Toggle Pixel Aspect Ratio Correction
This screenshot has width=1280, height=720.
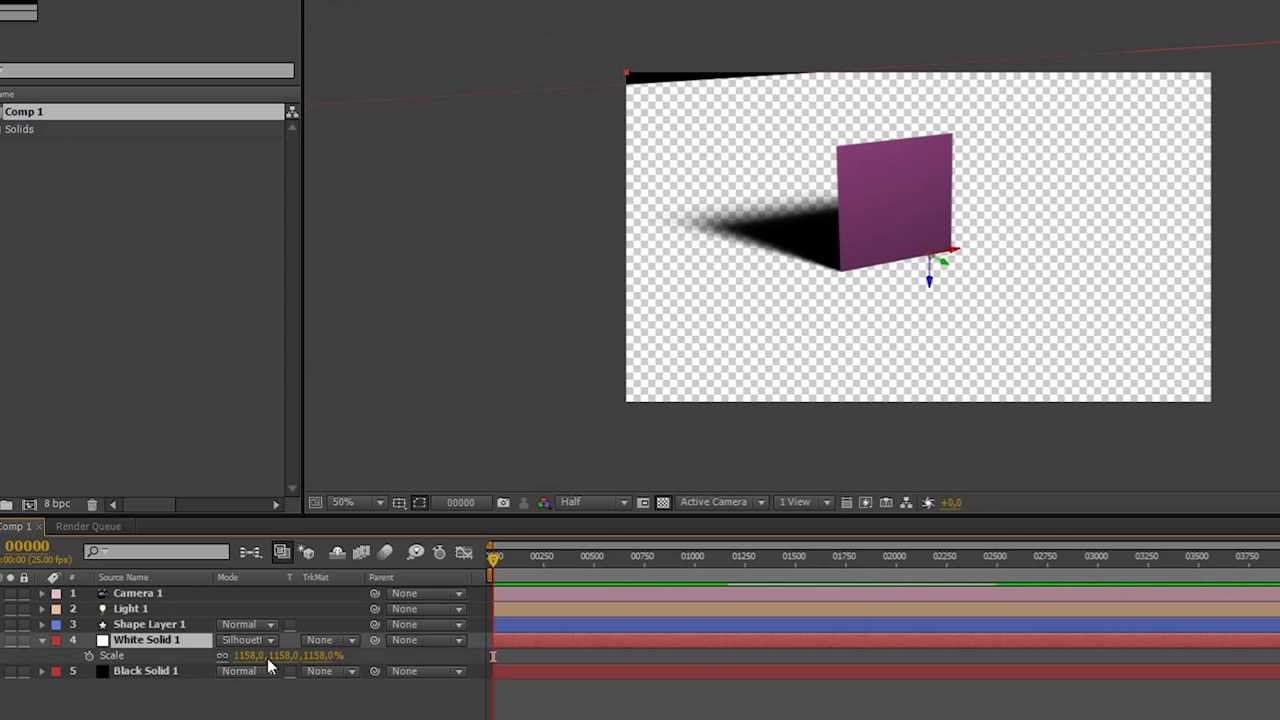tap(846, 503)
